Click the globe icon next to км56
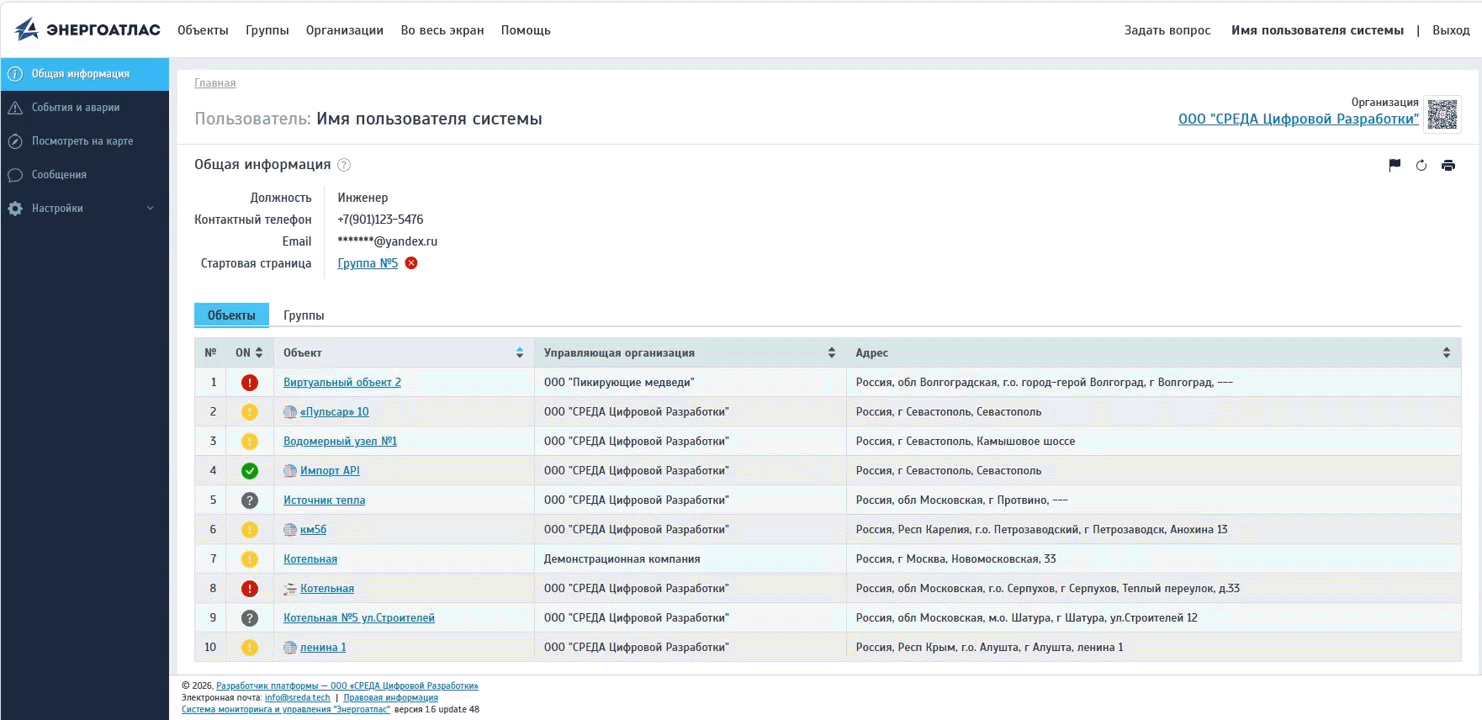 pyautogui.click(x=290, y=530)
